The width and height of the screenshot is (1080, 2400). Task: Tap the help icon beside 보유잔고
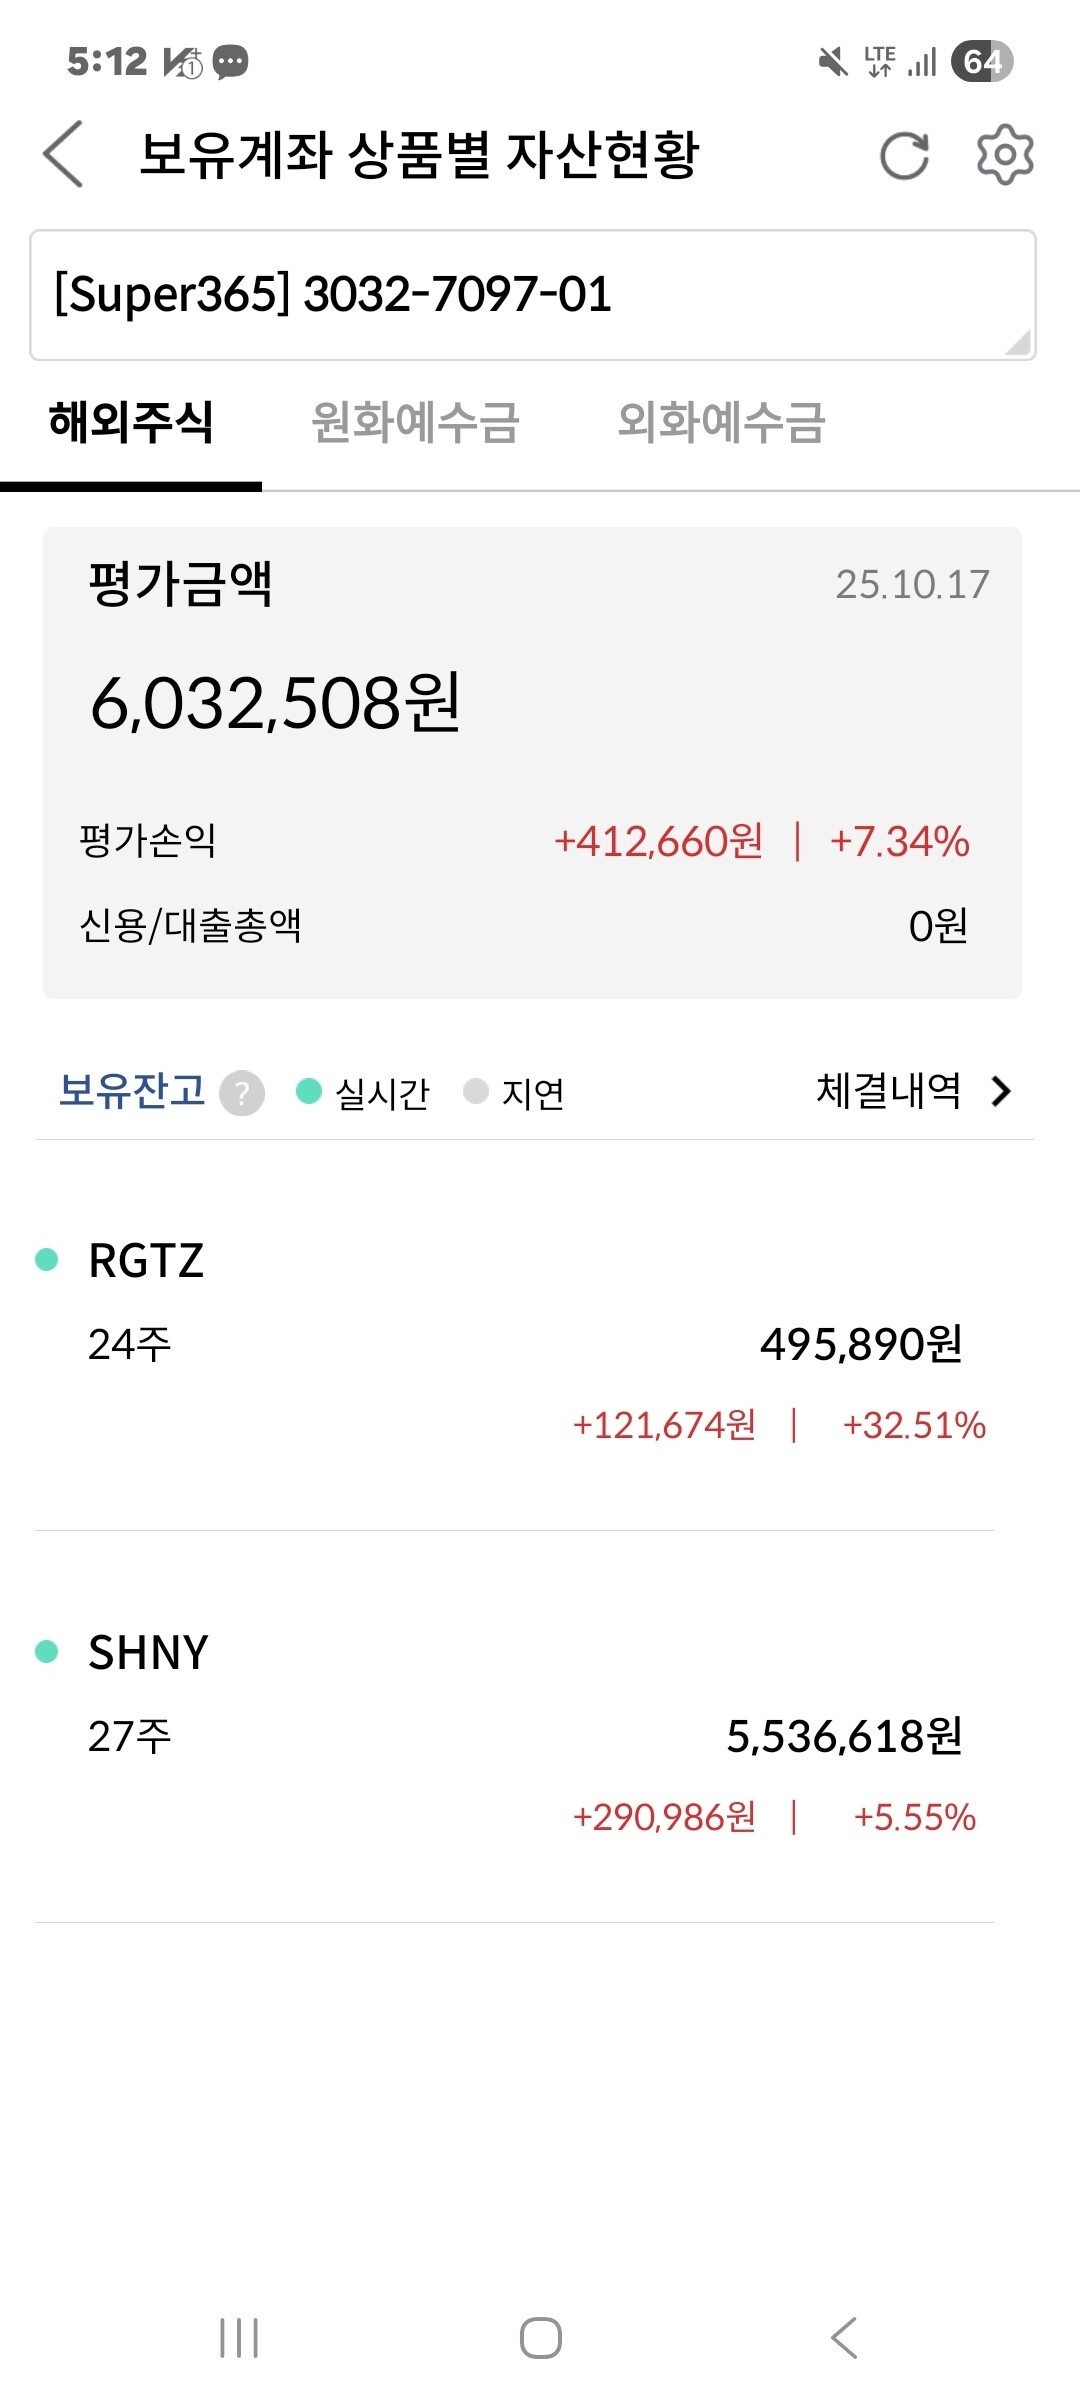pos(242,1092)
